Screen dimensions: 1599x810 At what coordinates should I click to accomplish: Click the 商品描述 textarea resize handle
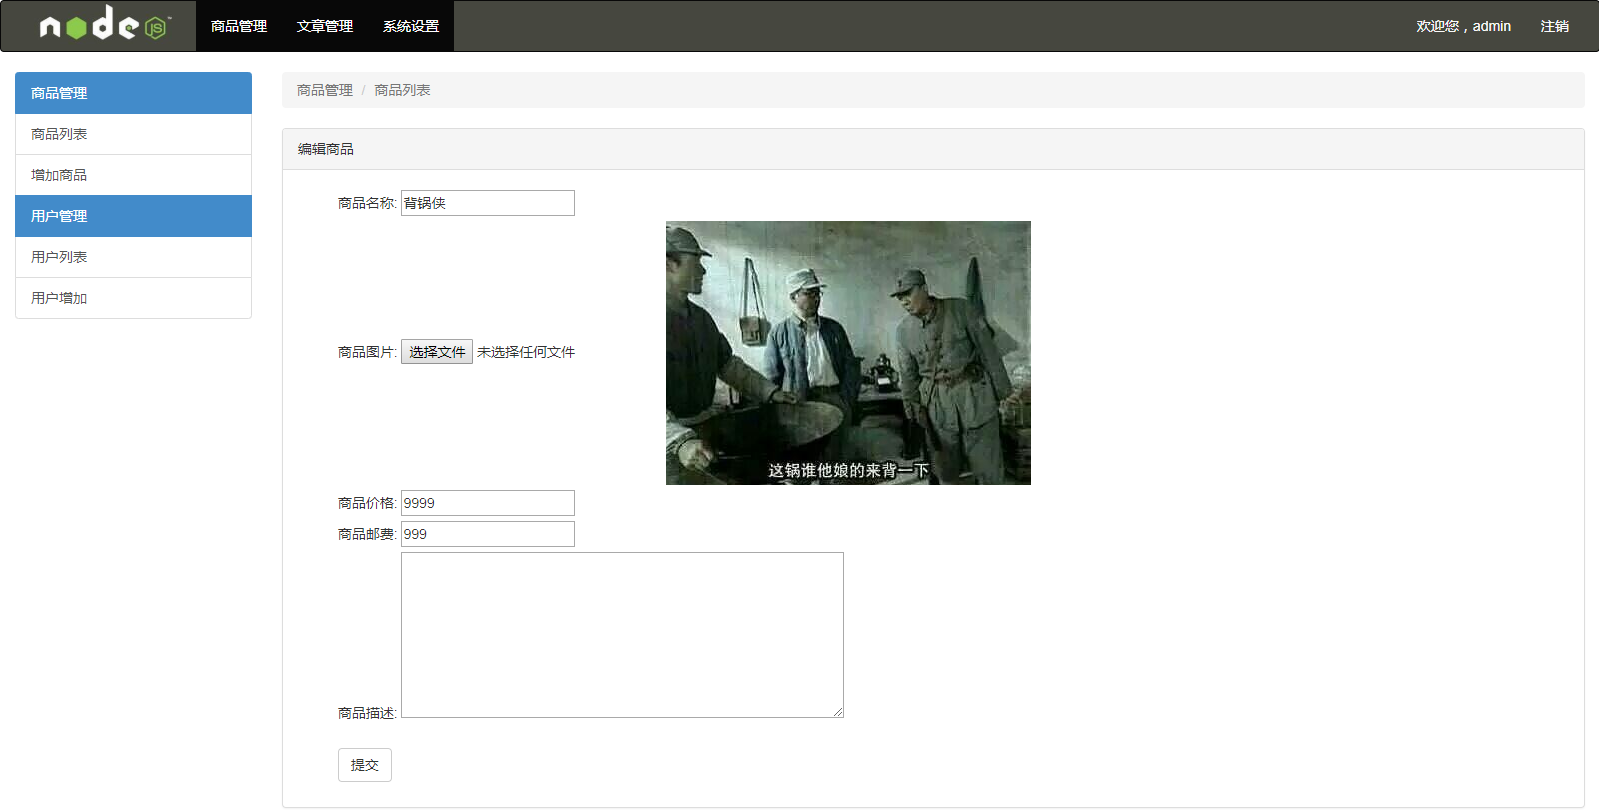[838, 712]
